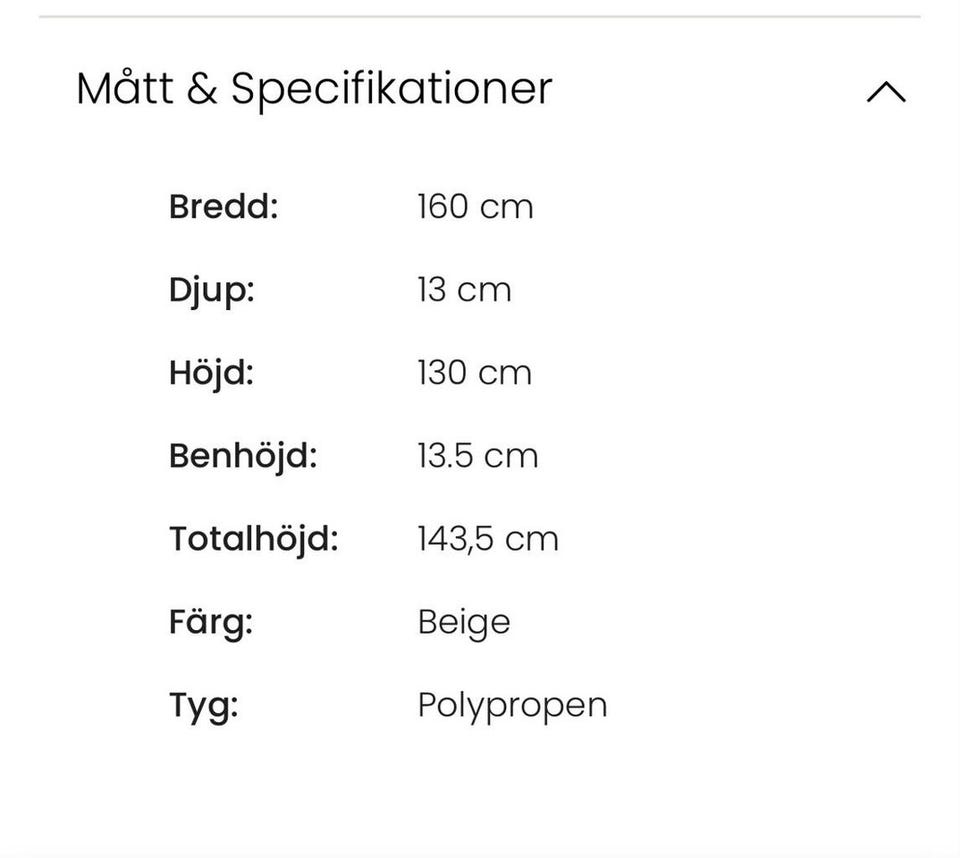Click the 130 cm height value
960x858 pixels.
click(x=474, y=373)
